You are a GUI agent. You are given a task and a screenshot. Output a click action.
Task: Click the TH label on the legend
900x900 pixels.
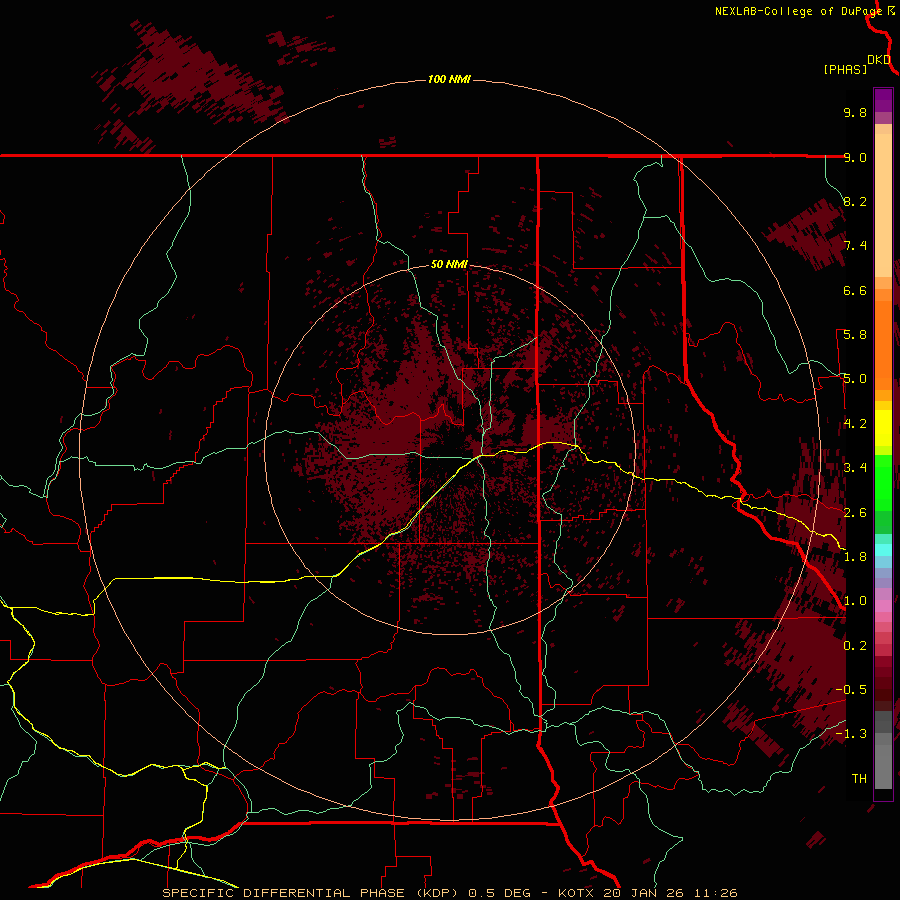click(x=859, y=779)
